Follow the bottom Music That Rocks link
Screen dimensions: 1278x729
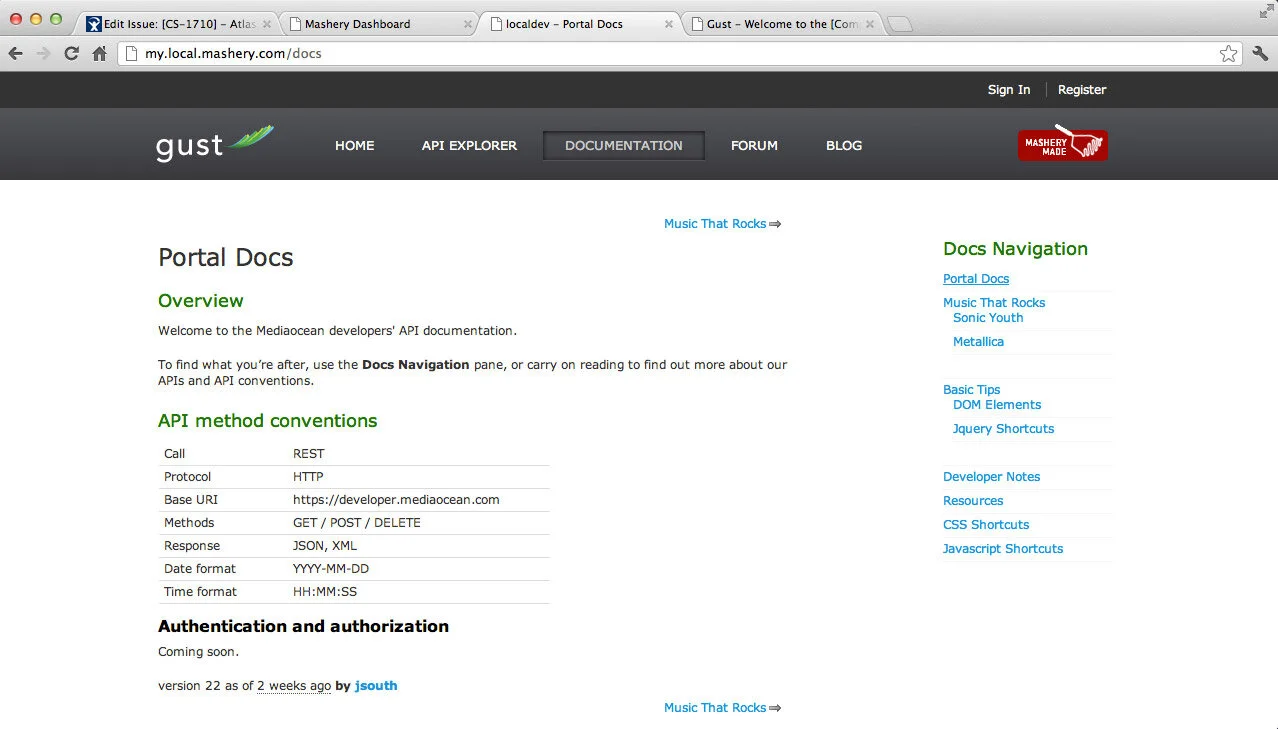[722, 708]
